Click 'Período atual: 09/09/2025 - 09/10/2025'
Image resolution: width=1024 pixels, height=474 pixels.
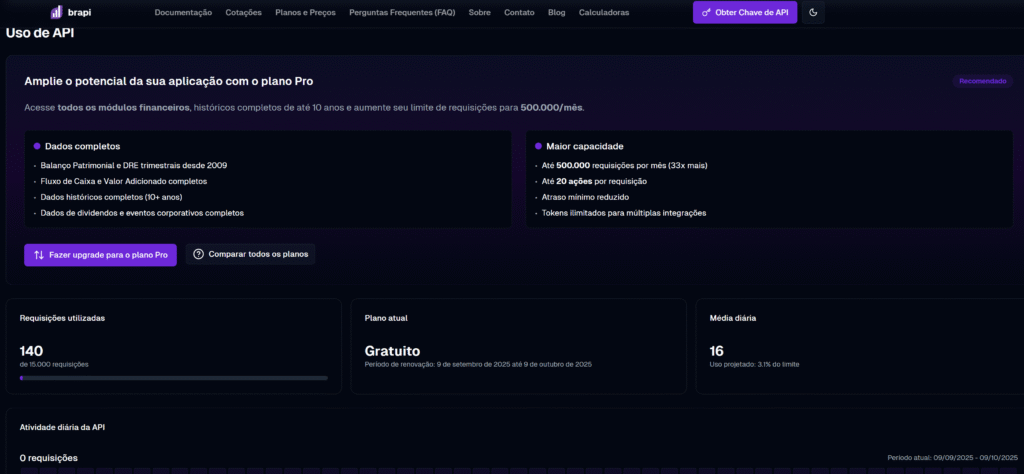[952, 458]
